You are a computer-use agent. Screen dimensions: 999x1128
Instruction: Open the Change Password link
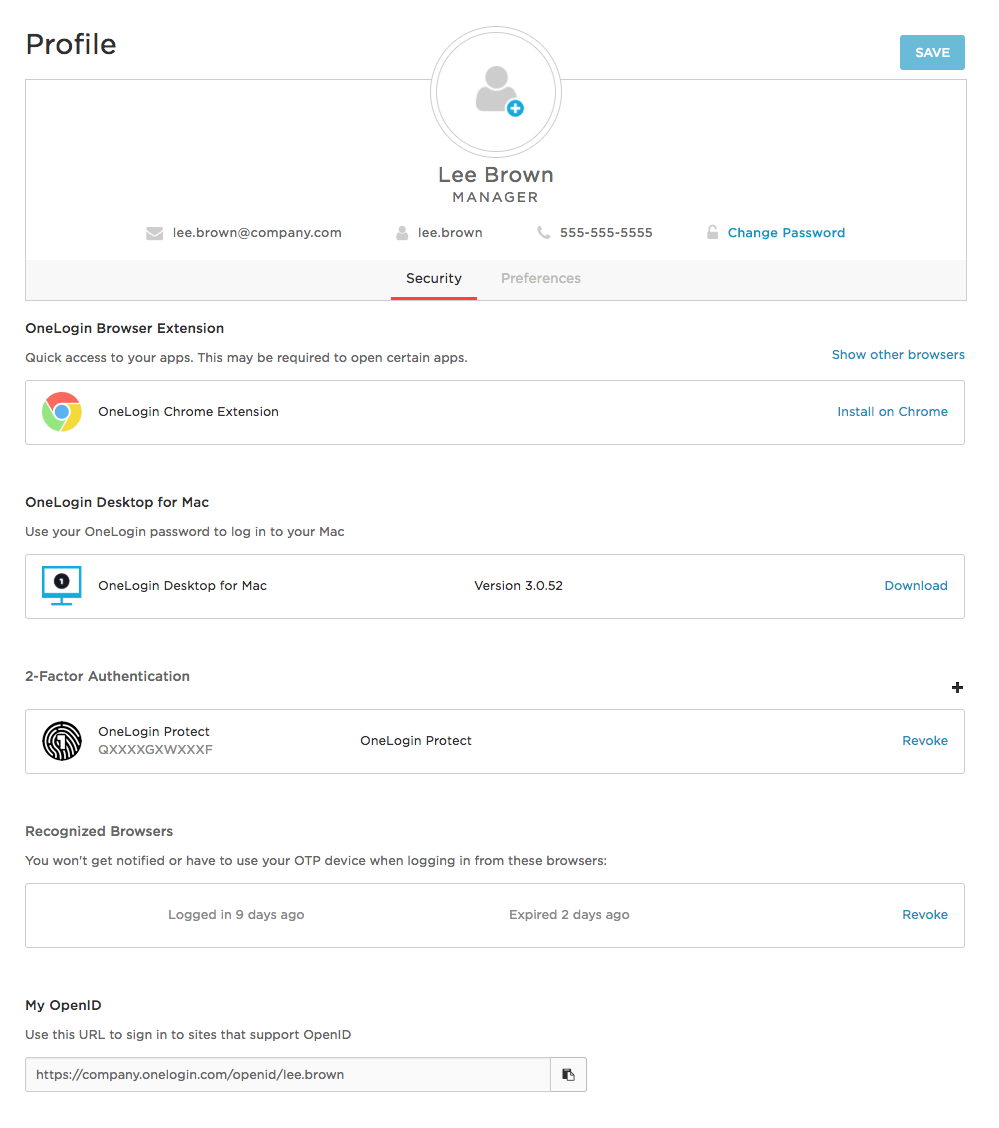786,232
